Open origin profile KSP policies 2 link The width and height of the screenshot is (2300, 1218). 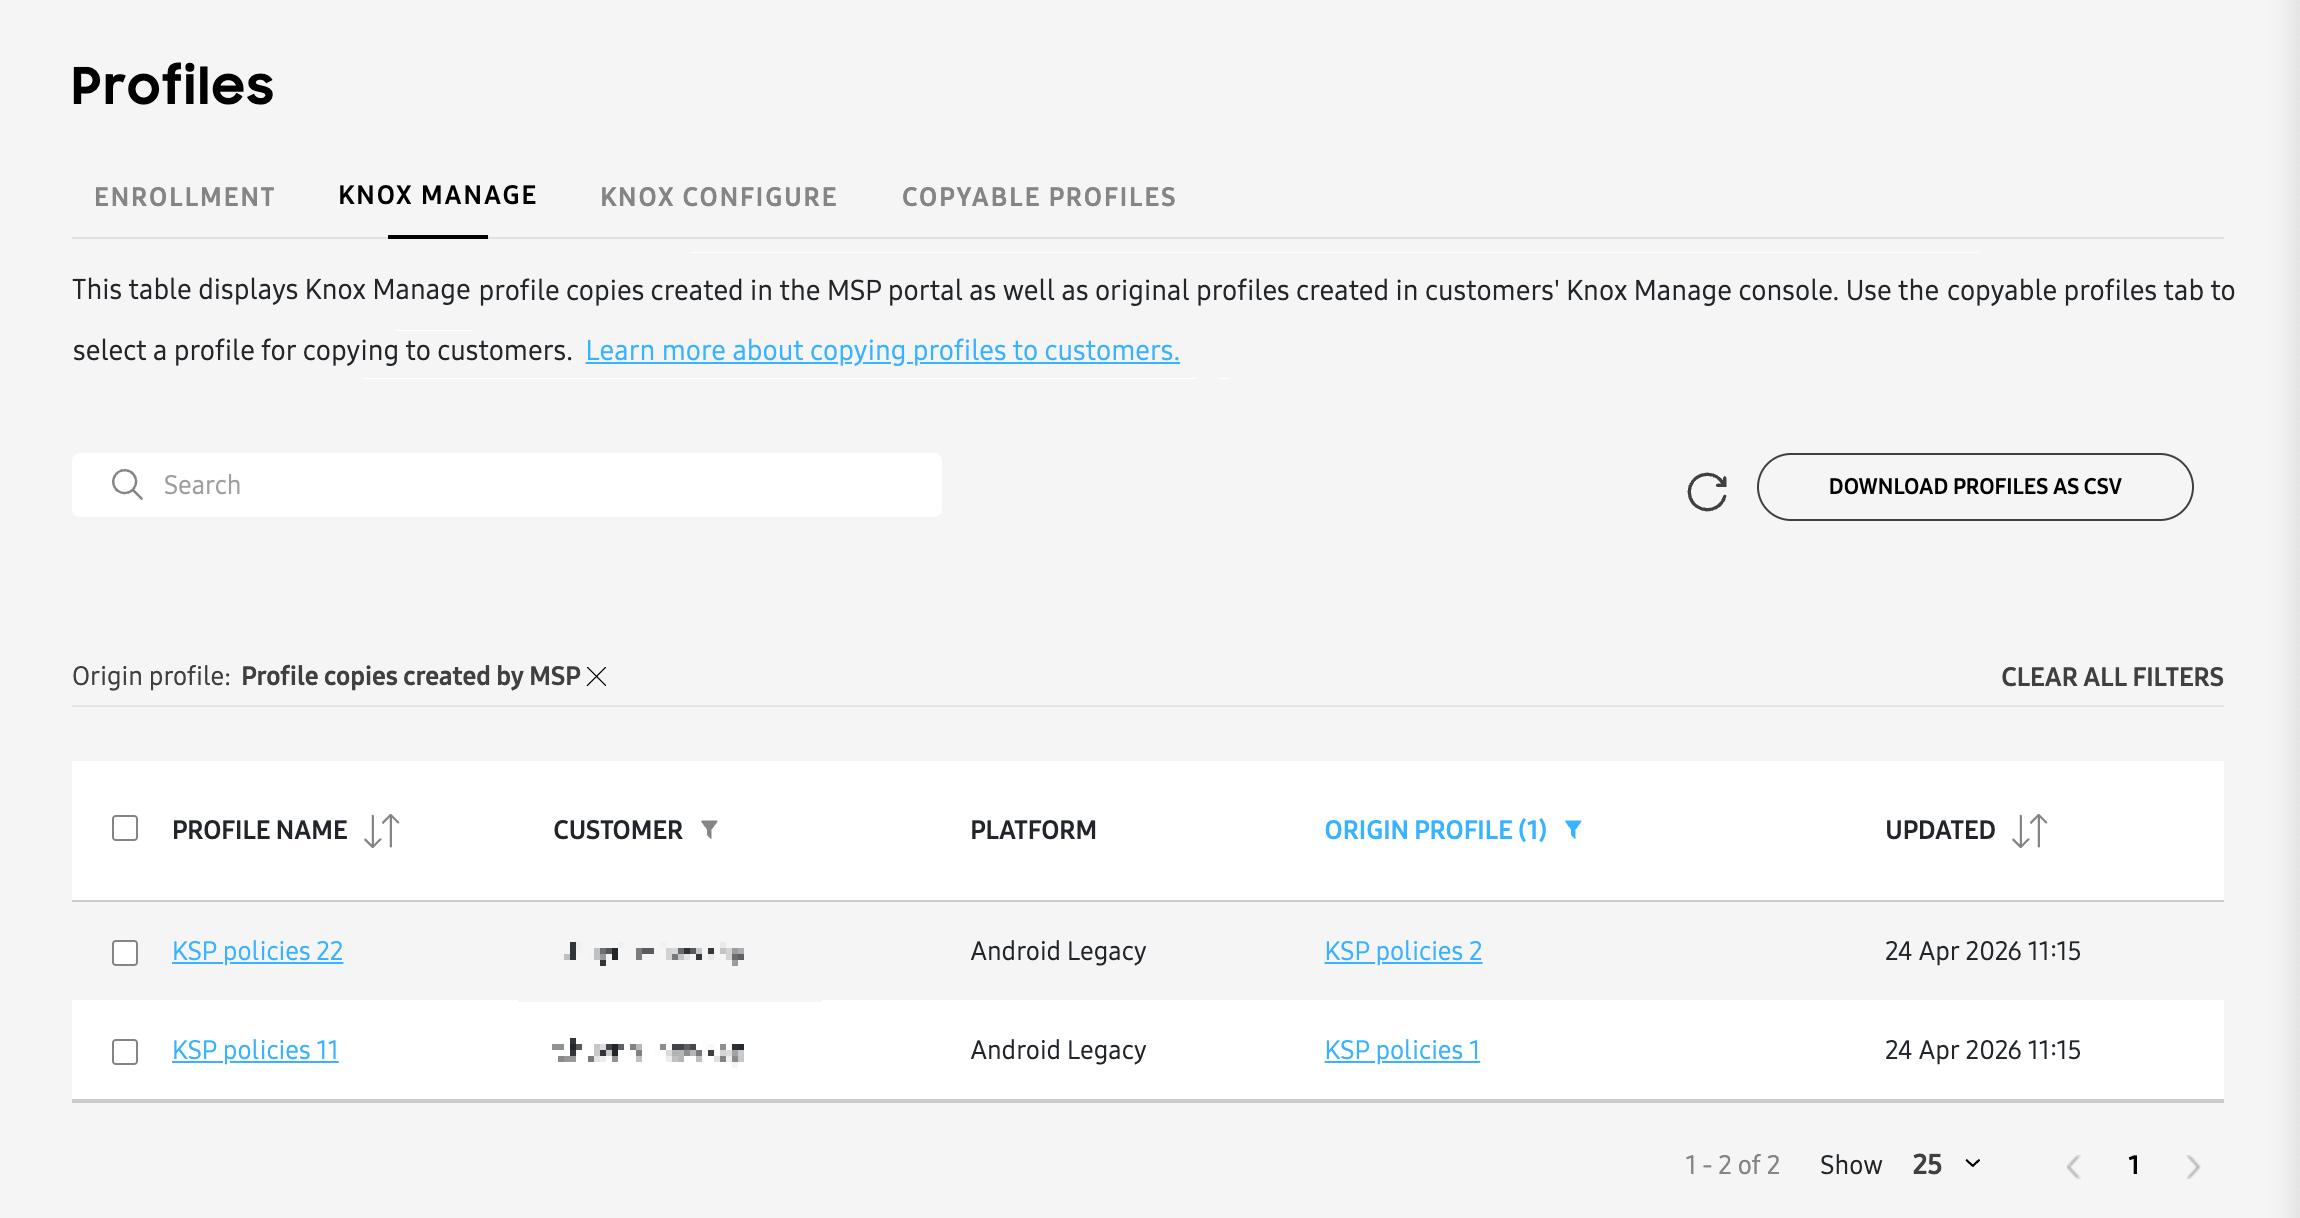pyautogui.click(x=1403, y=951)
